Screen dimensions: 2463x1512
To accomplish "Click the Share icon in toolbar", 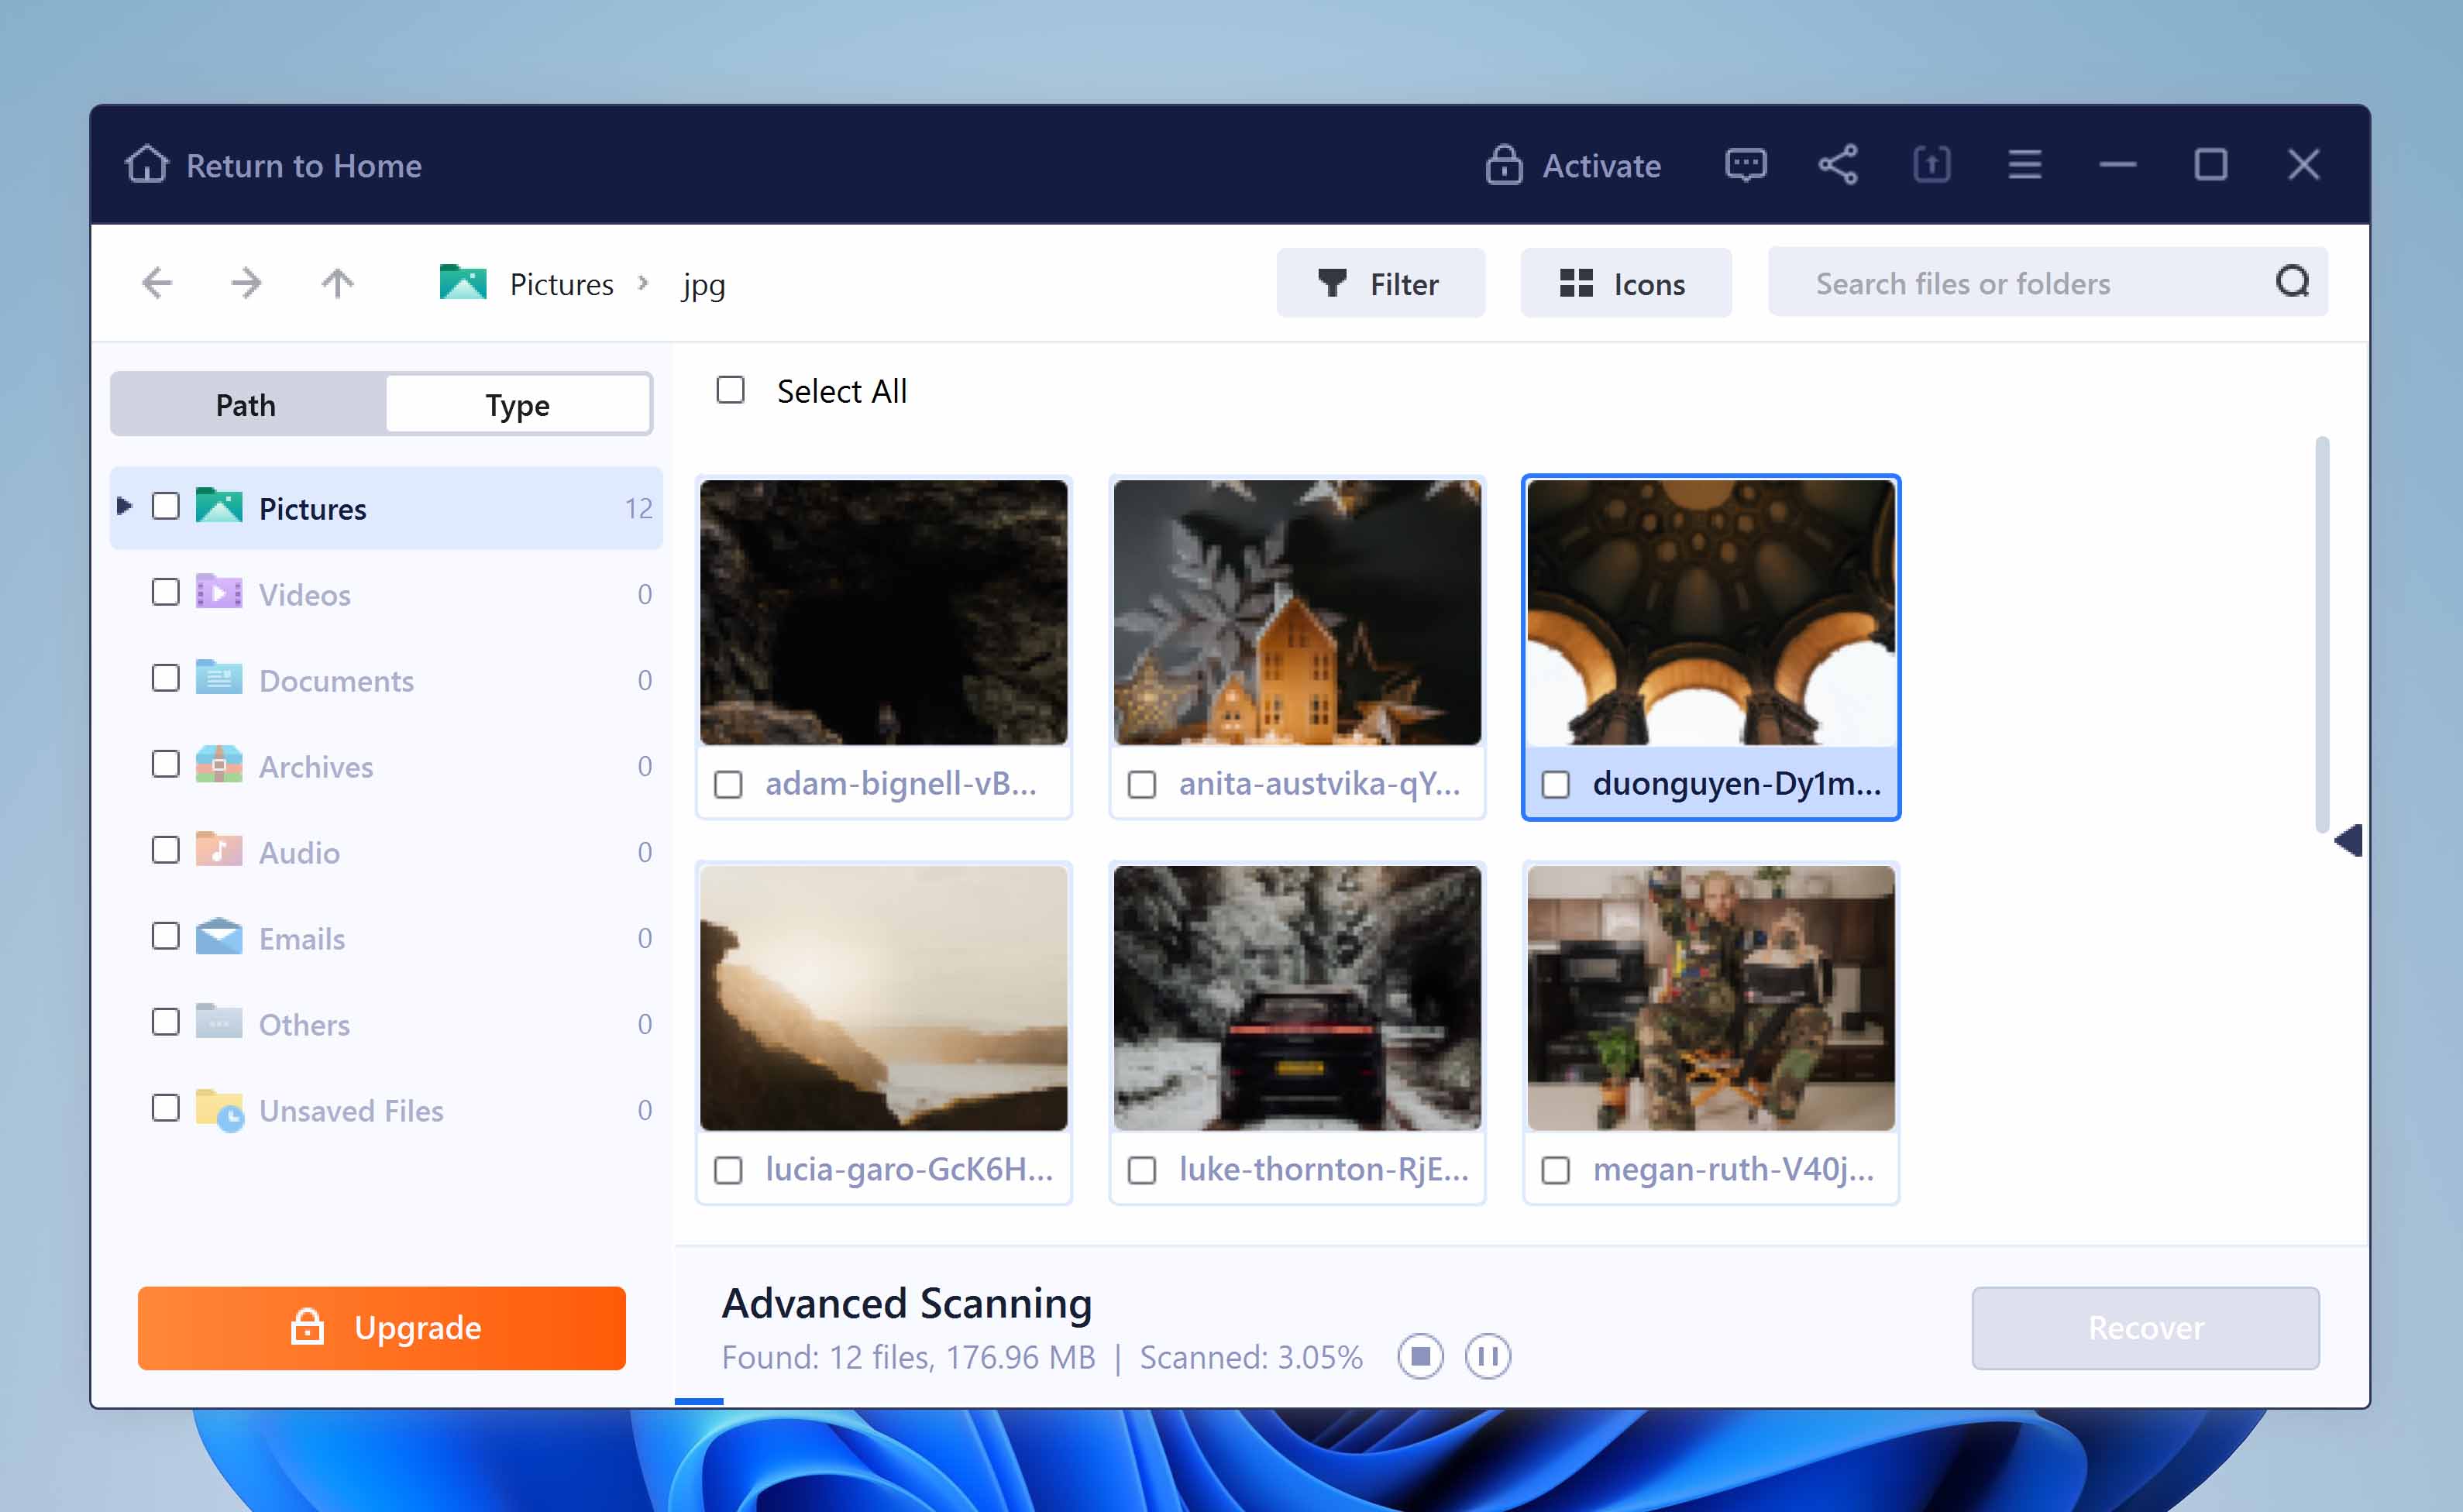I will point(1839,163).
